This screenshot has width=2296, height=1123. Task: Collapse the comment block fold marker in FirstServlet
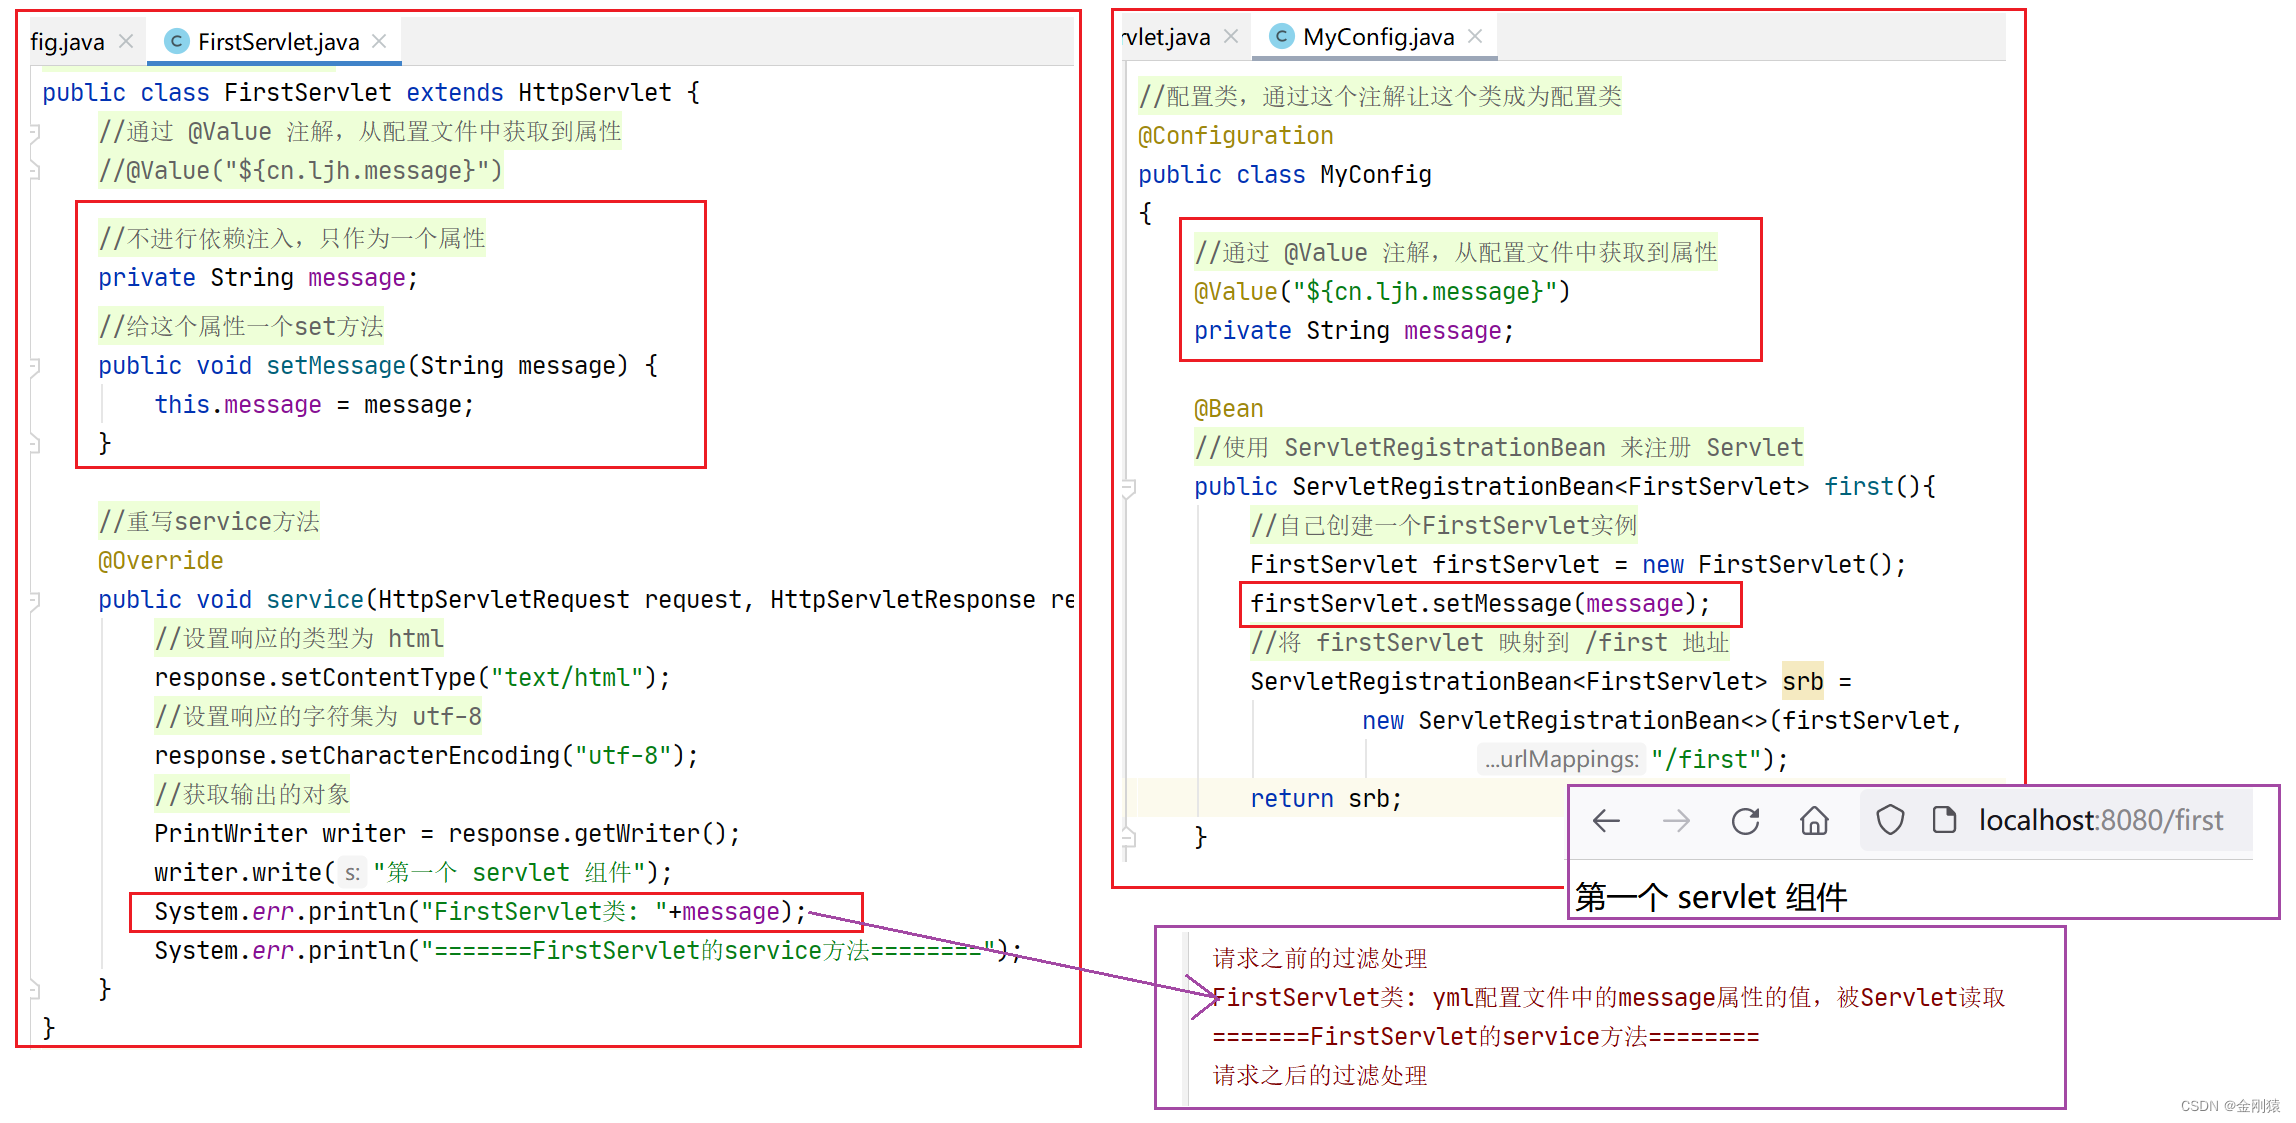(34, 132)
